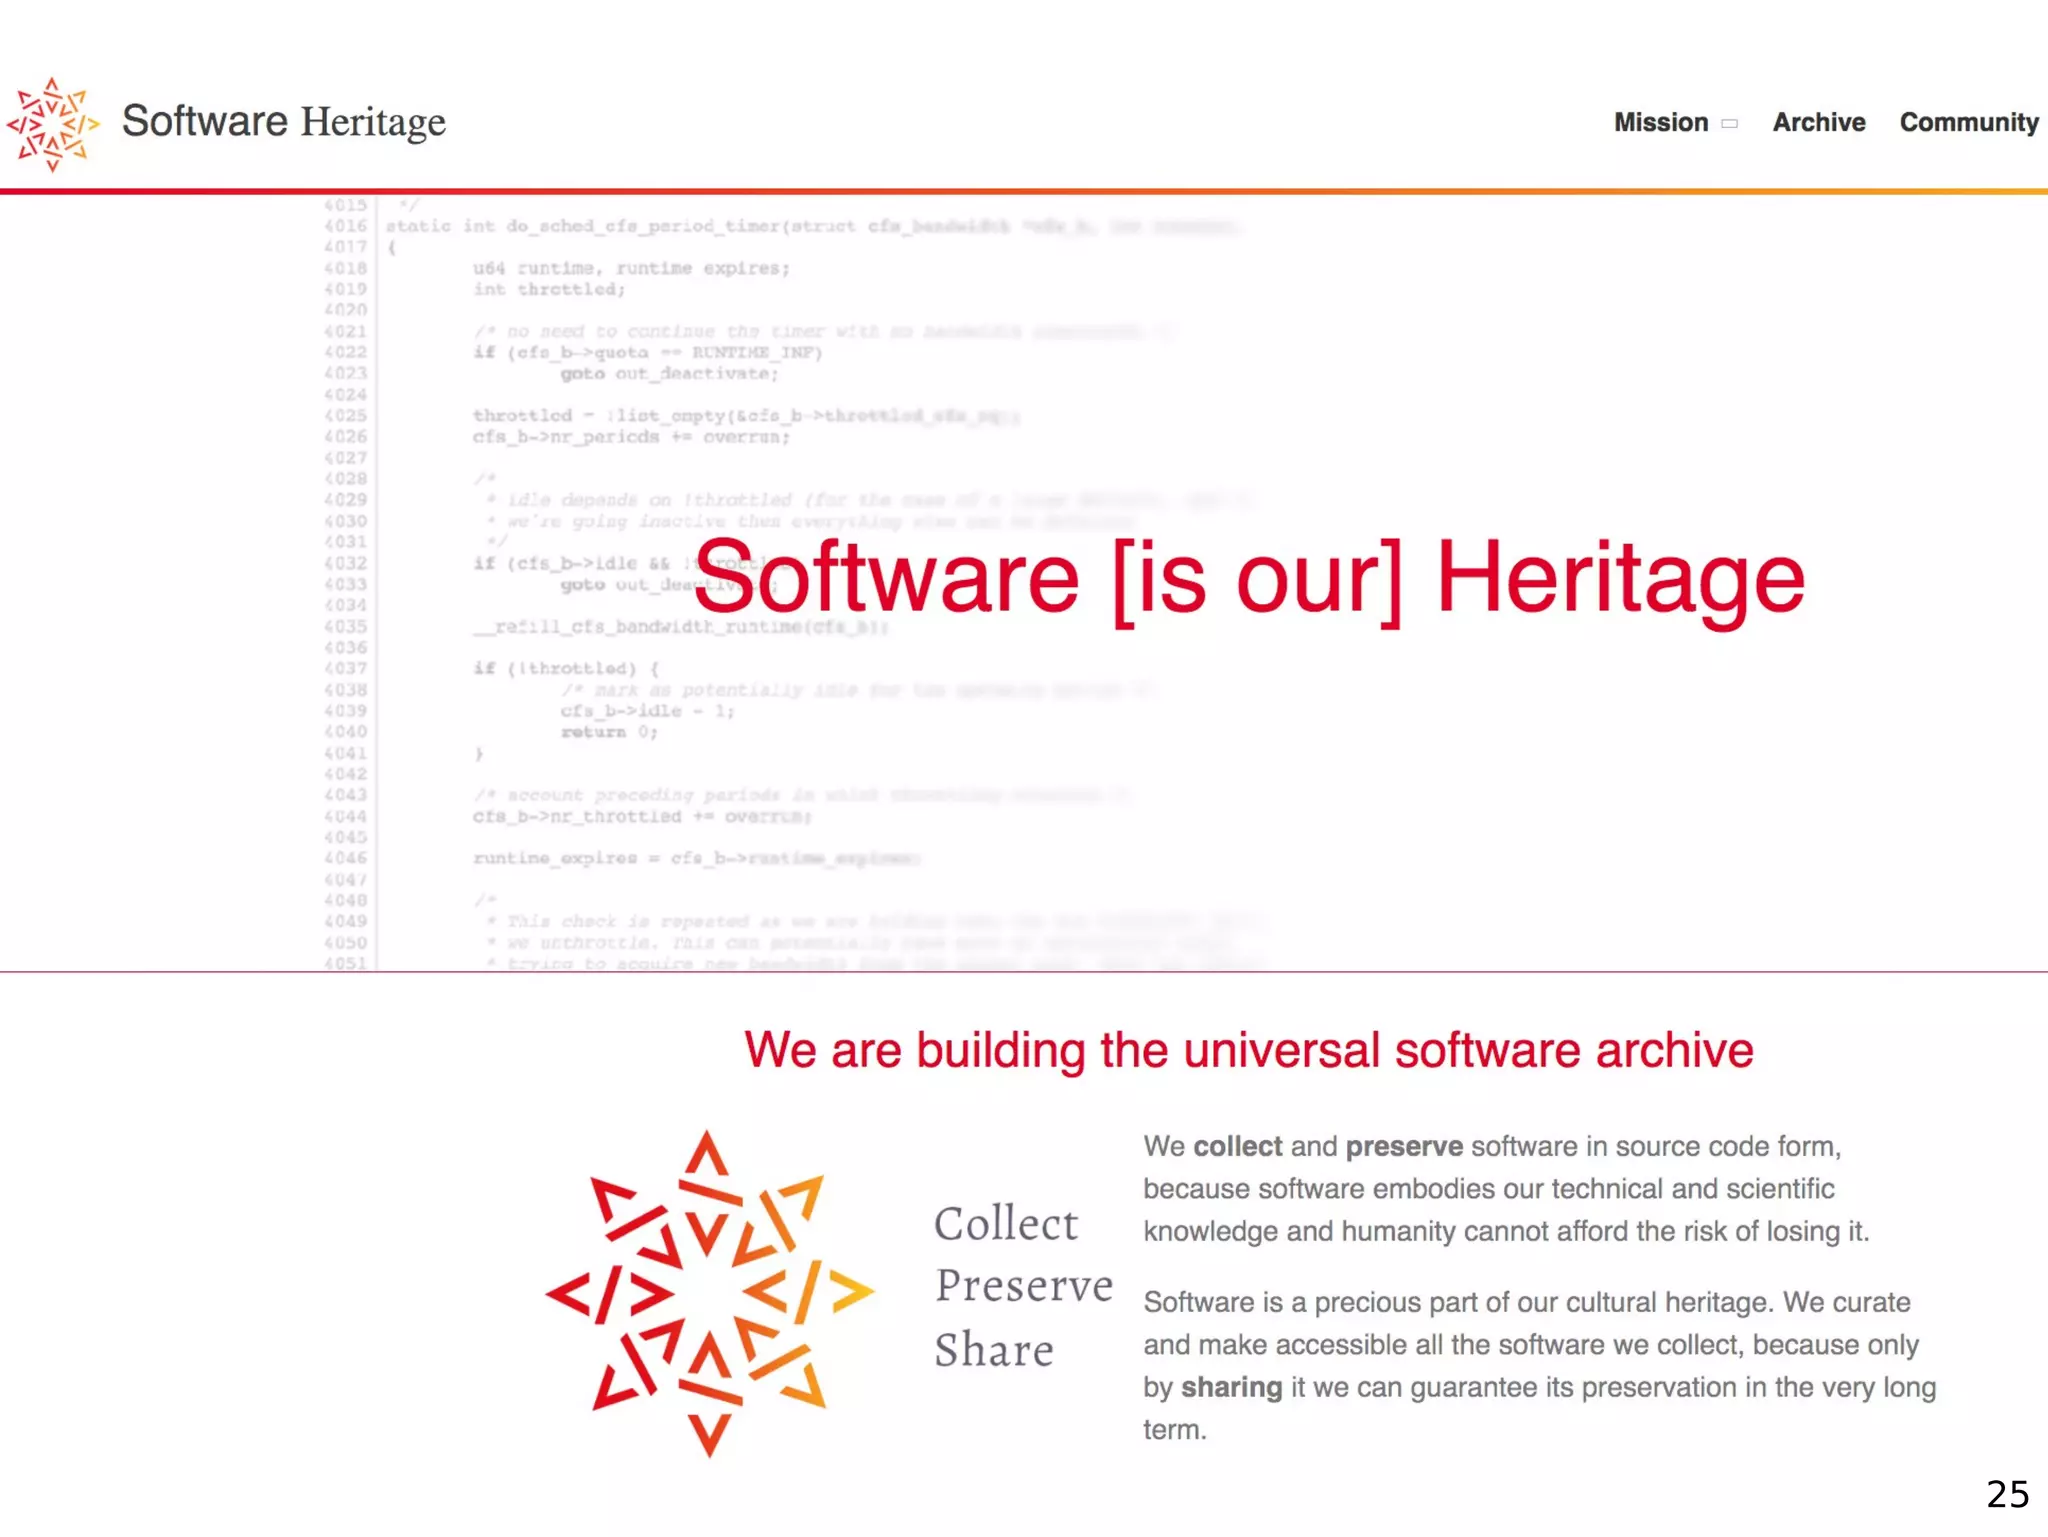Open the Mission menu
This screenshot has width=2048, height=1537.
[1660, 122]
